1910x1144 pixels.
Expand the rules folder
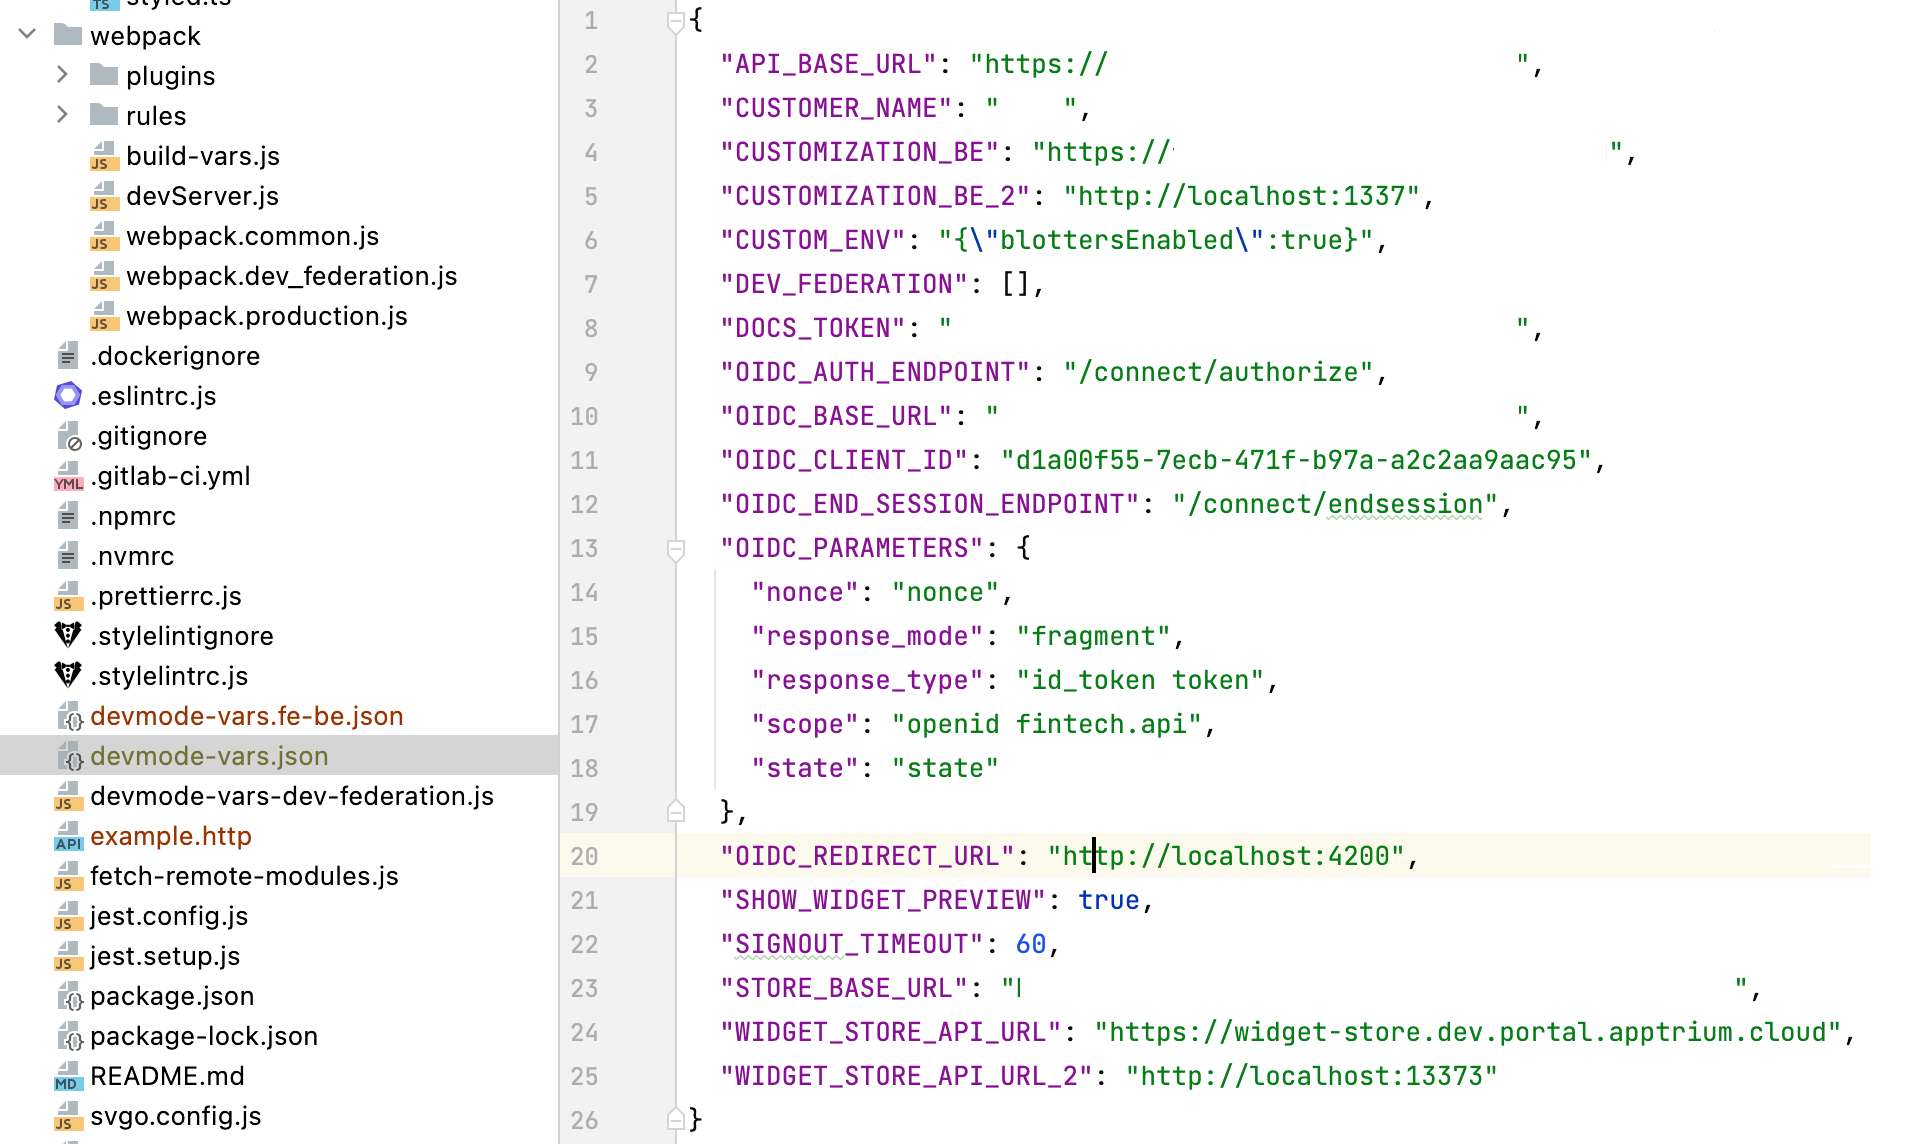[62, 115]
